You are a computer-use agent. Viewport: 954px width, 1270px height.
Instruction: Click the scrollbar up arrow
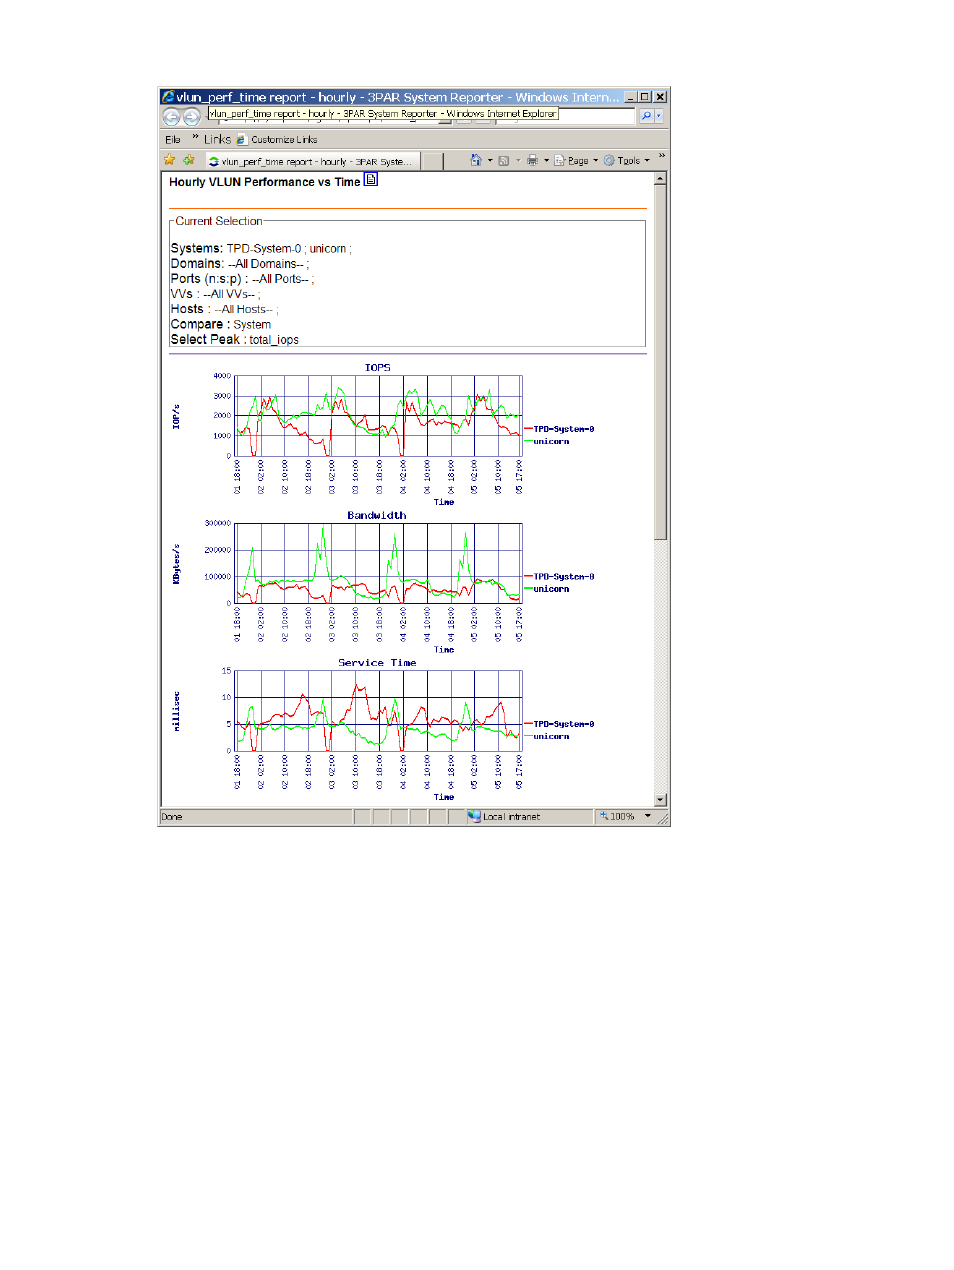pyautogui.click(x=660, y=179)
